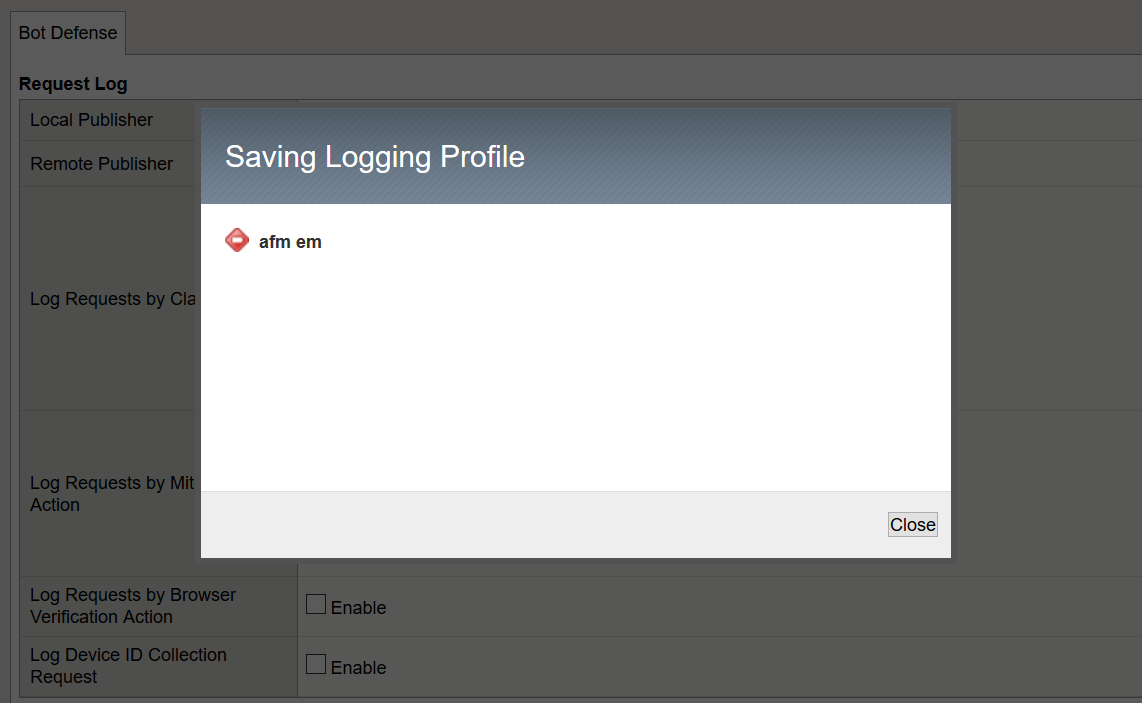Select the afm em error message text
The width and height of the screenshot is (1142, 703).
pyautogui.click(x=290, y=242)
